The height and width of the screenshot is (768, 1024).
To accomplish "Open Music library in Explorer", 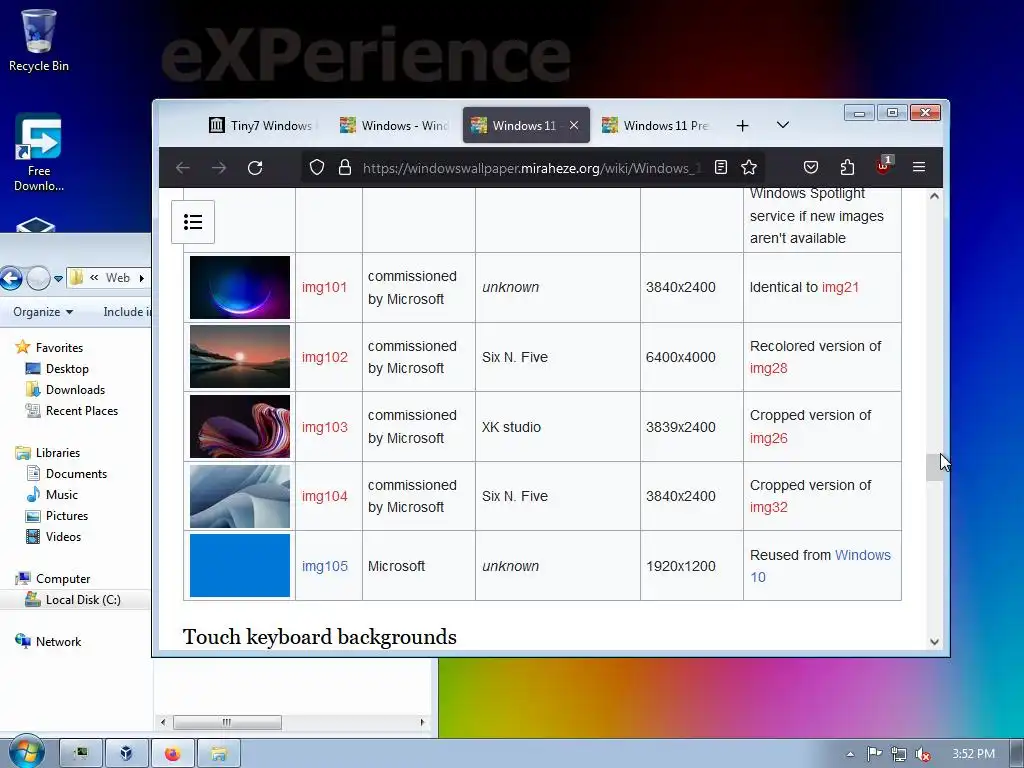I will coord(61,494).
